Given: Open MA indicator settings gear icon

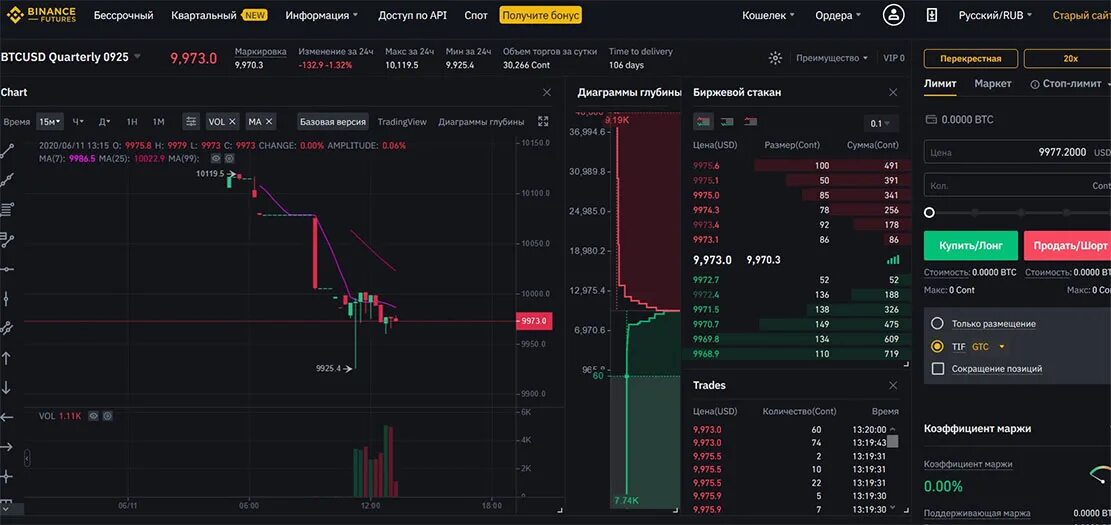Looking at the screenshot, I should click(229, 159).
